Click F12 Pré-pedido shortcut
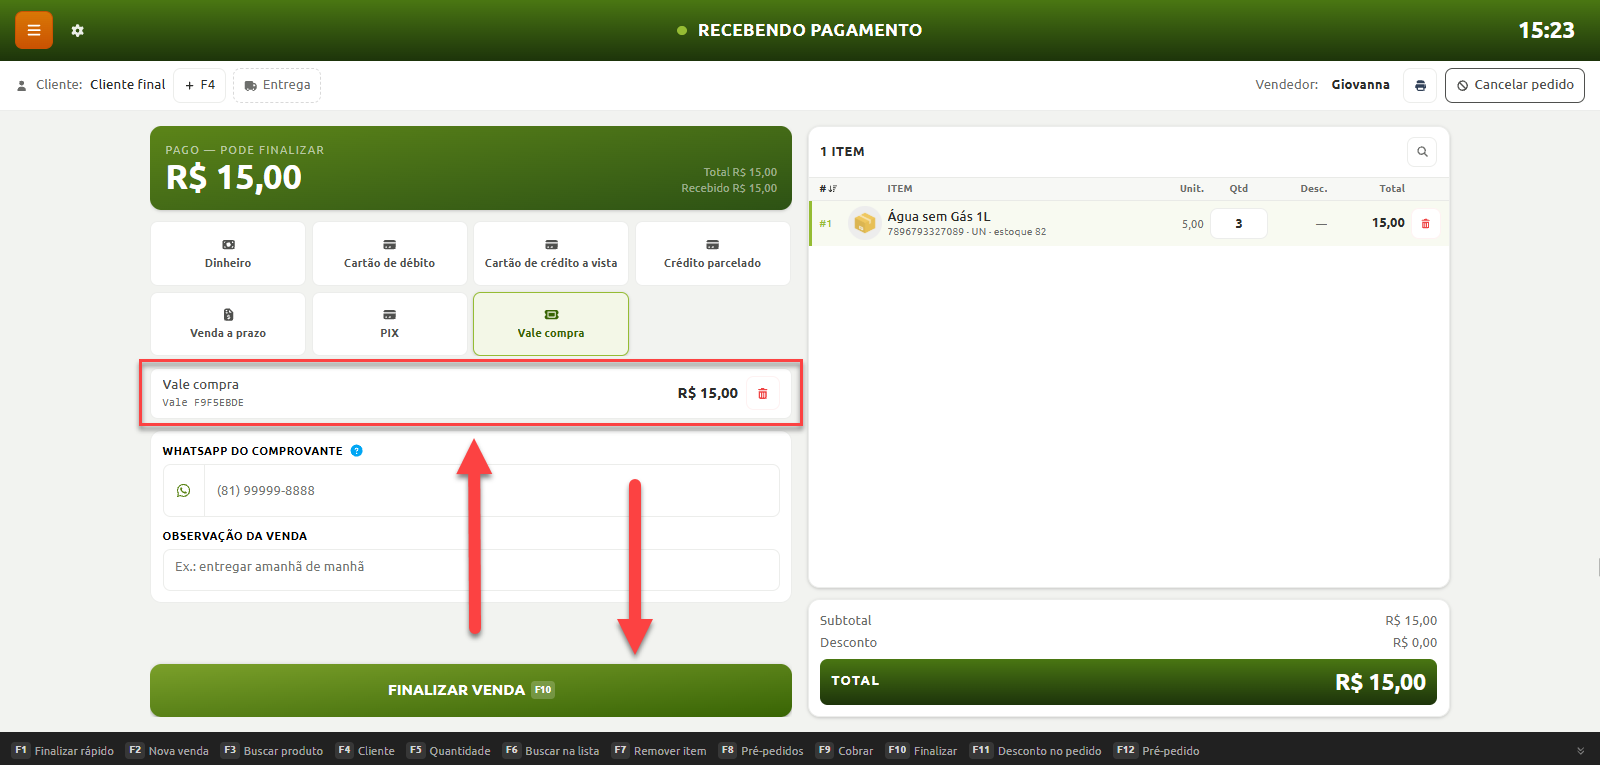Screen dimensions: 1600x765 pos(1157,751)
